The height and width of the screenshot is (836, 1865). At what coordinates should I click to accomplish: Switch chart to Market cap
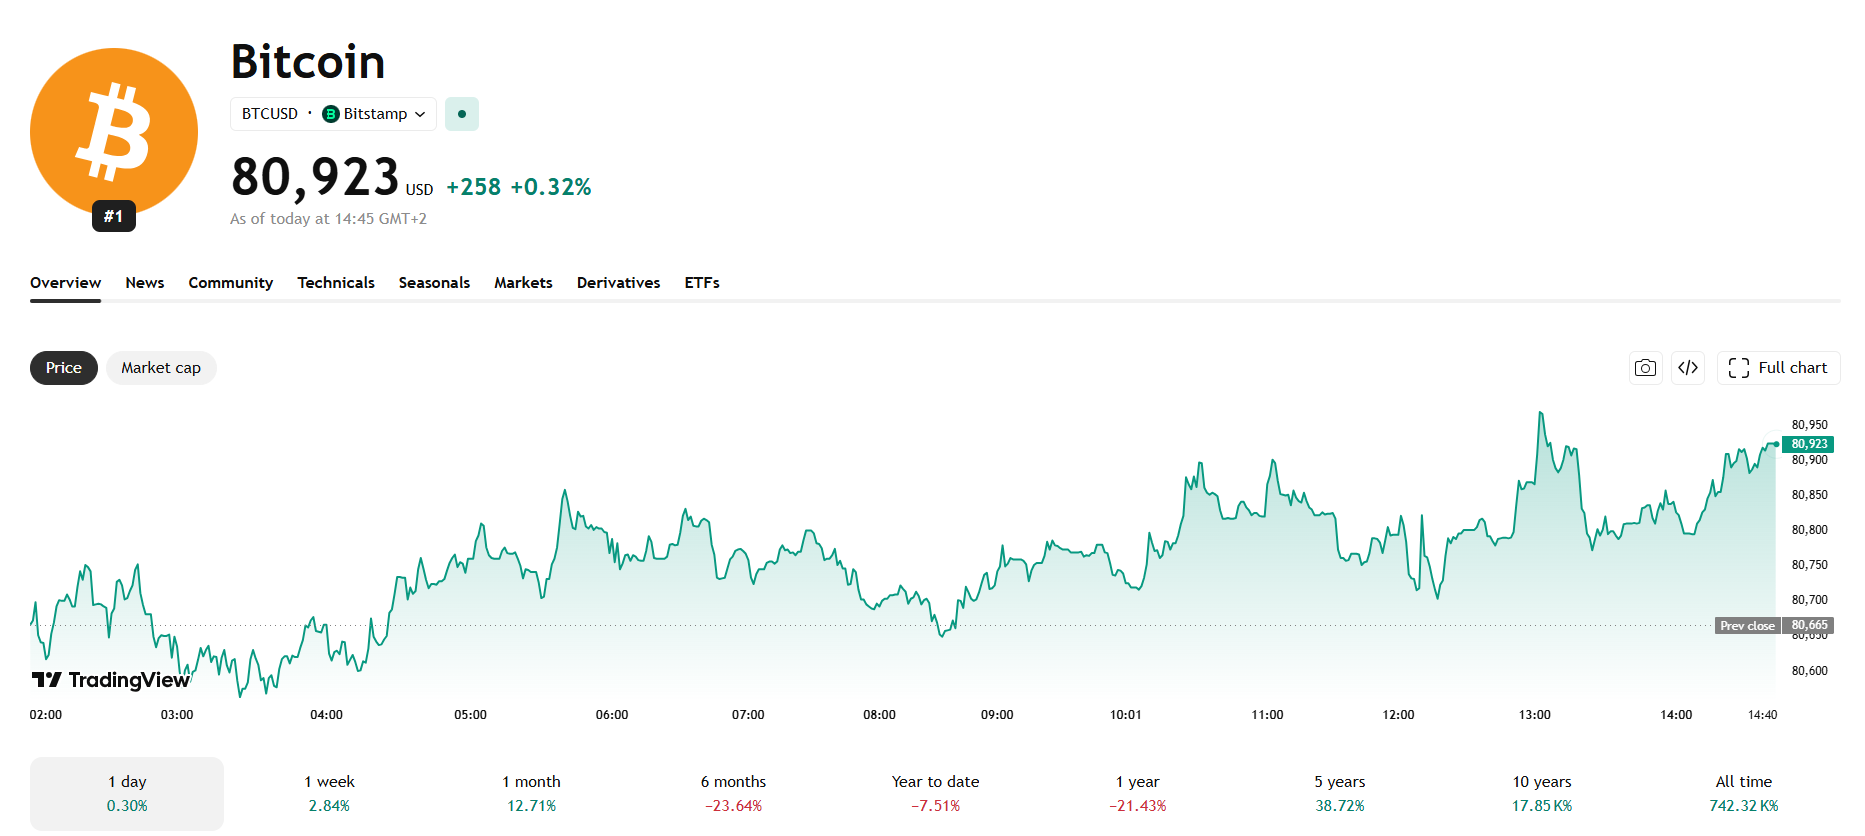point(161,368)
